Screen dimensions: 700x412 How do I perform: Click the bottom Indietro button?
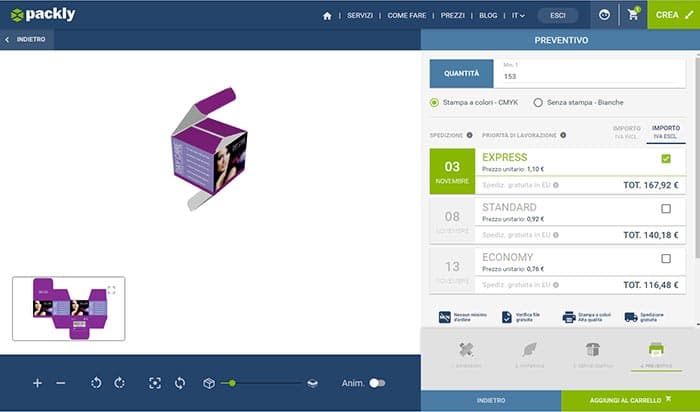pyautogui.click(x=491, y=400)
